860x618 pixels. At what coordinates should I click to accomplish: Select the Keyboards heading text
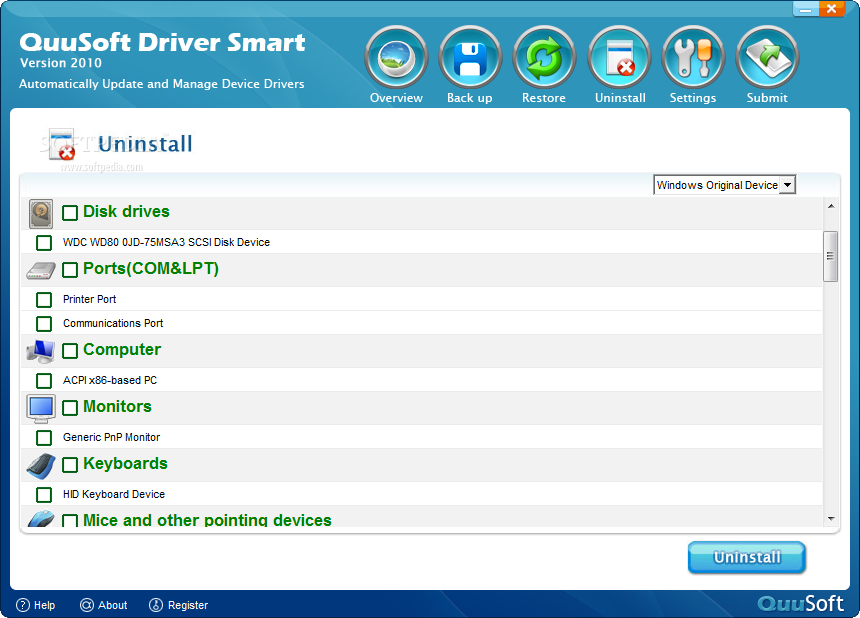point(126,464)
